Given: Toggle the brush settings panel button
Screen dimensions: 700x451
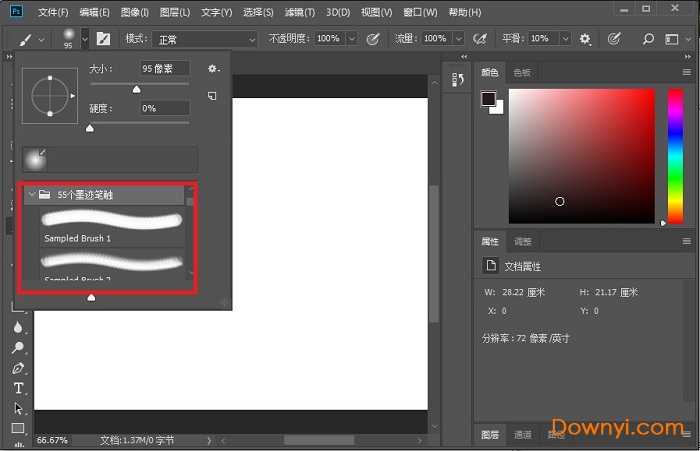Looking at the screenshot, I should [103, 39].
